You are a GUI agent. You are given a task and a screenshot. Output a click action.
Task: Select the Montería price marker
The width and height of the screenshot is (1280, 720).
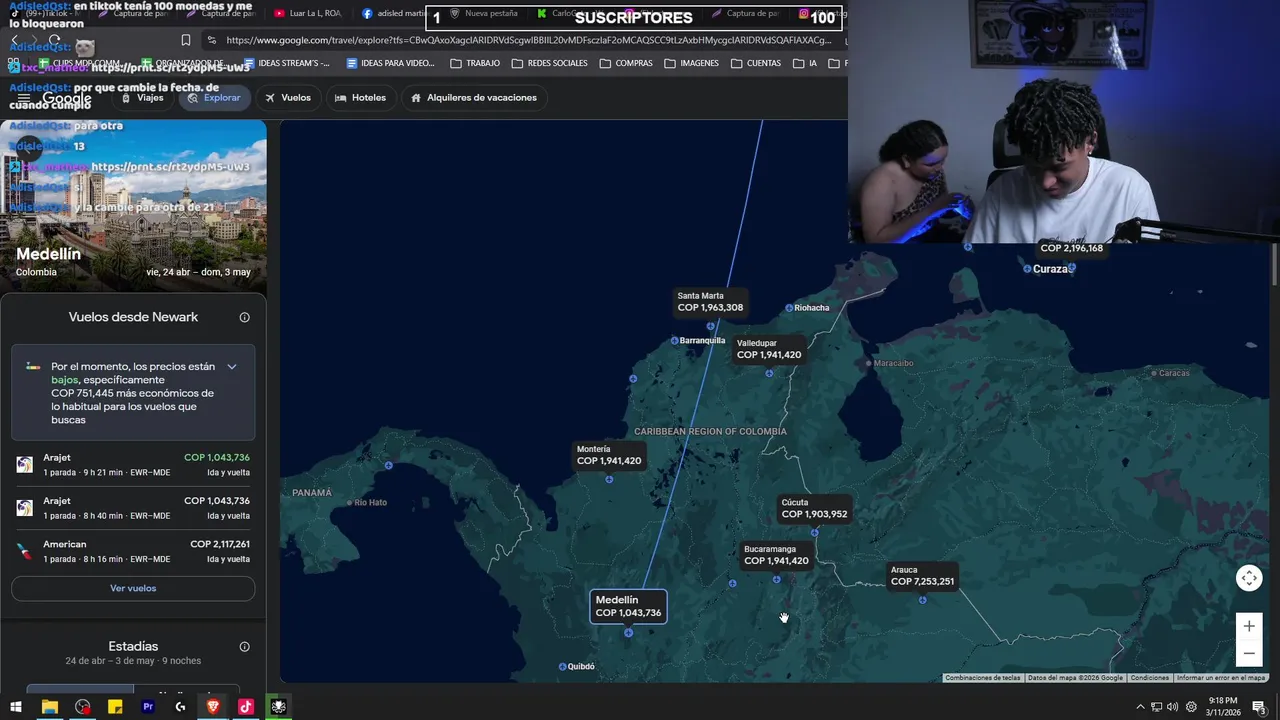point(609,455)
